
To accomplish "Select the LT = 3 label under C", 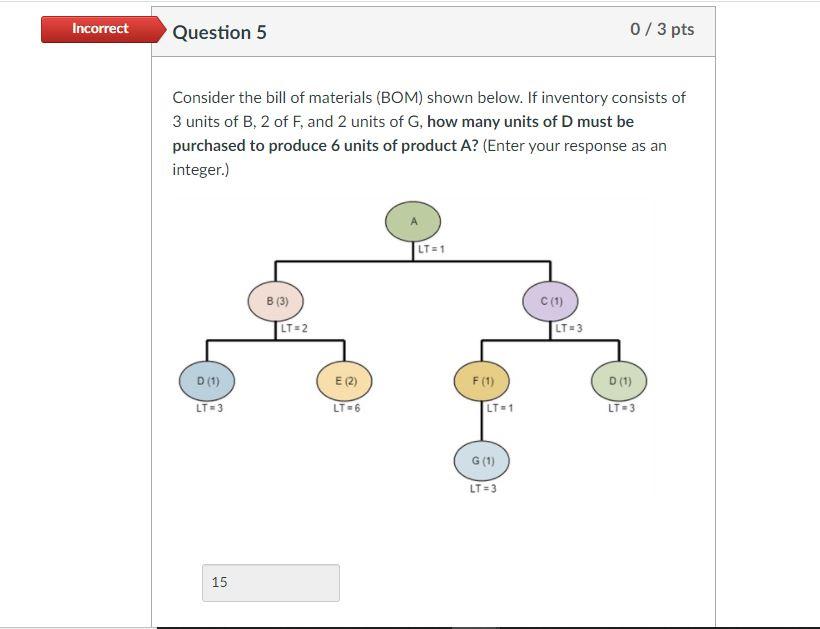I will coord(569,326).
